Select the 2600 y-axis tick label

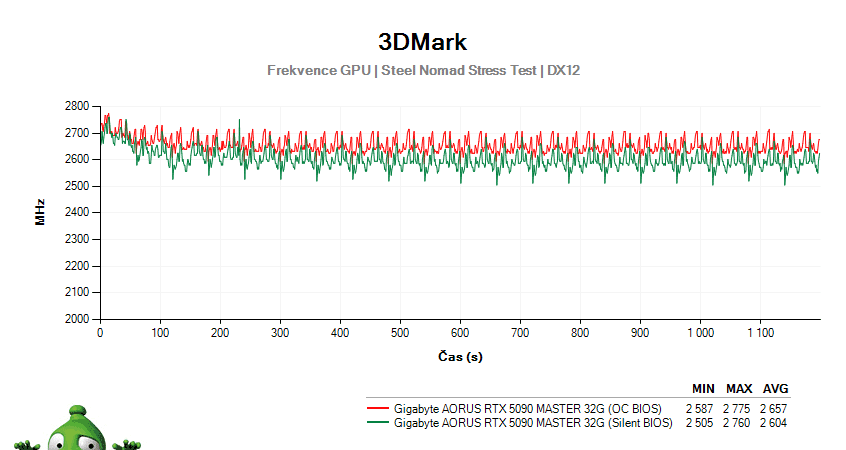coord(77,159)
